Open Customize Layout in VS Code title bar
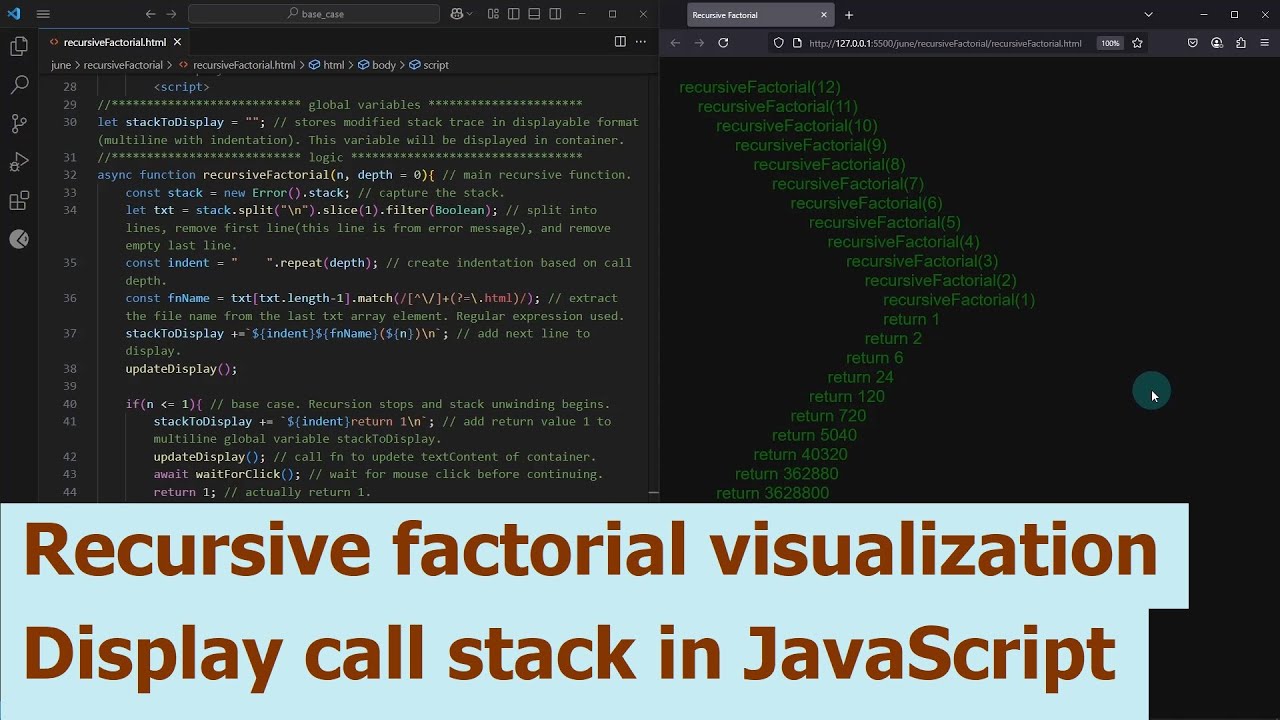This screenshot has width=1280, height=720. [493, 14]
